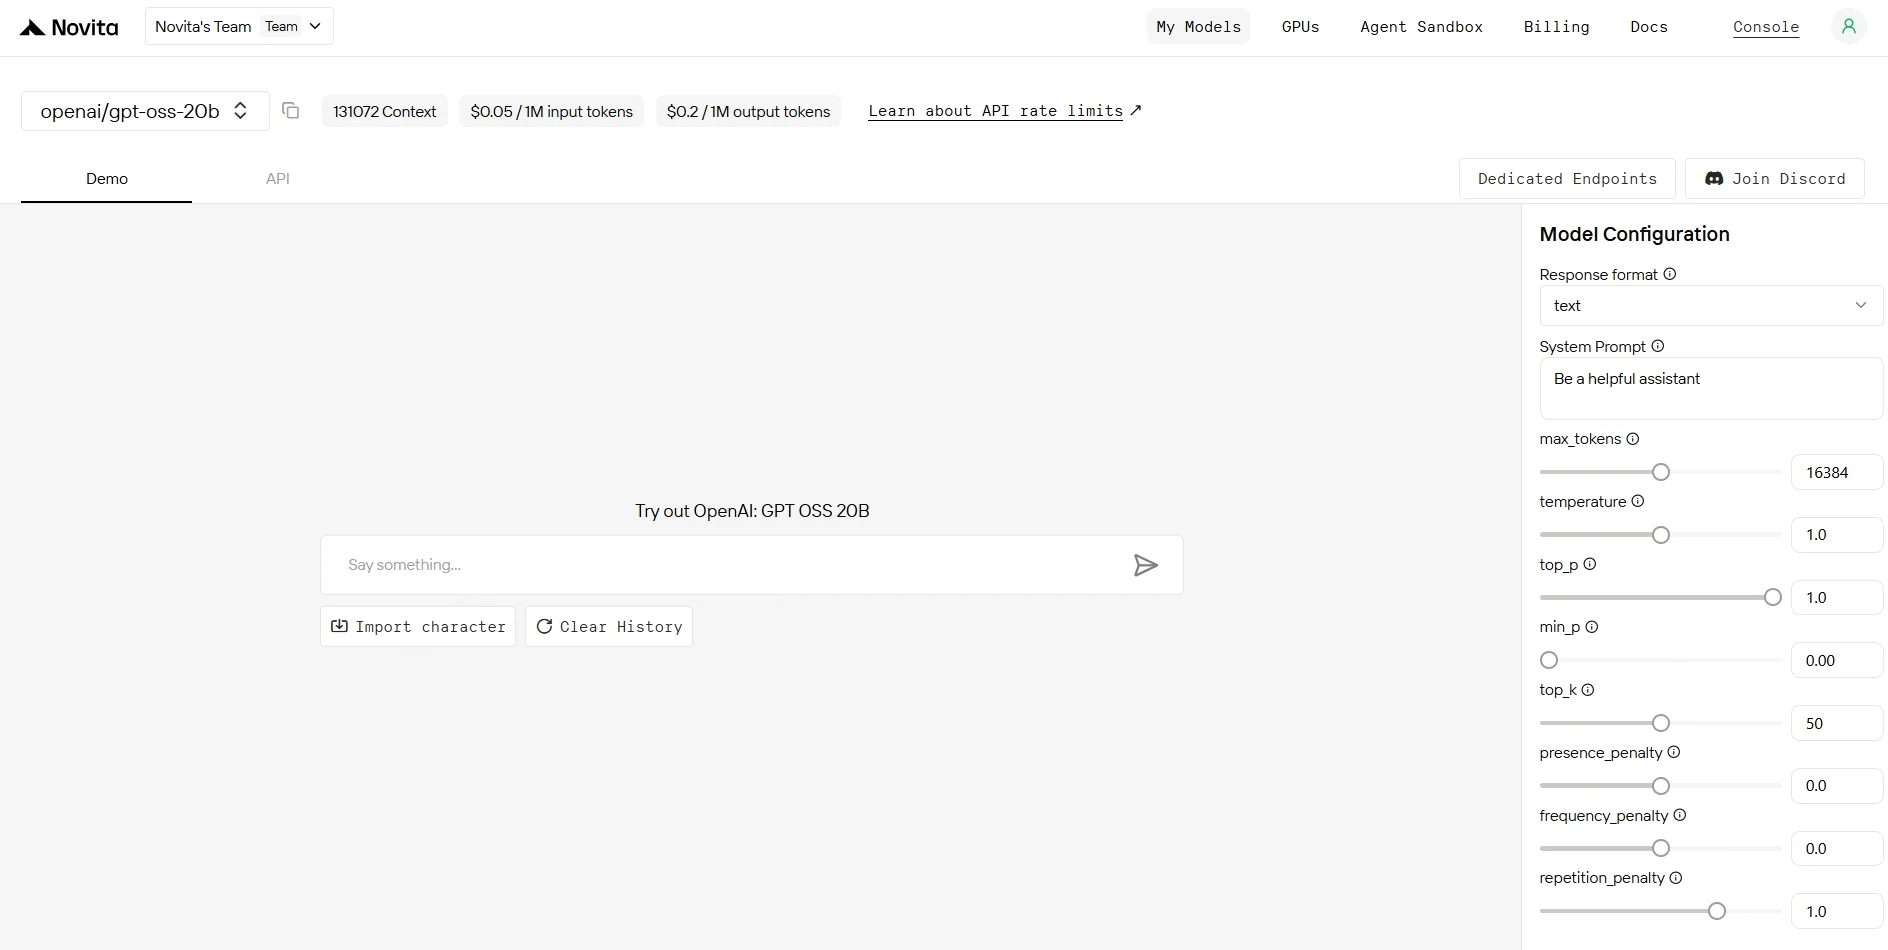Click the Dedicated Endpoints button
The width and height of the screenshot is (1888, 950).
1567,179
